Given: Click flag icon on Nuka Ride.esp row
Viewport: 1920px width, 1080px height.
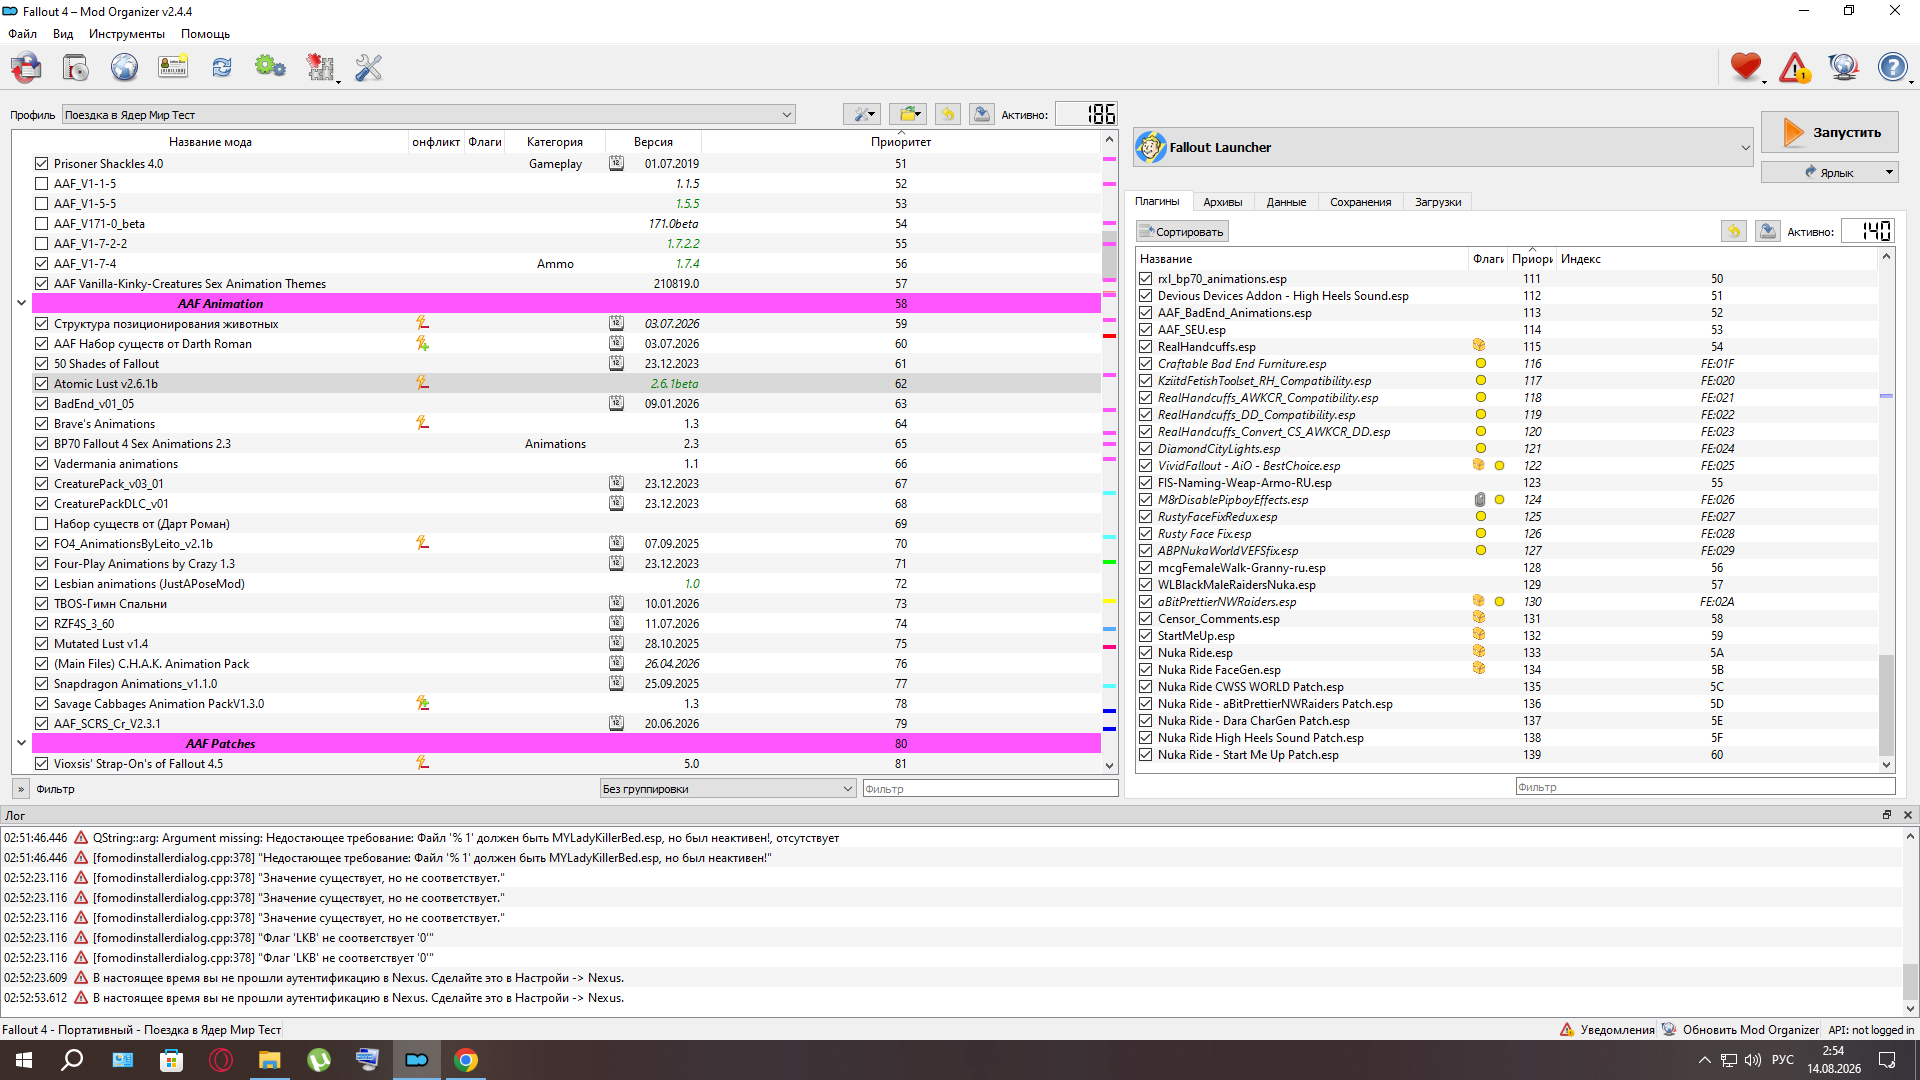Looking at the screenshot, I should click(1479, 652).
